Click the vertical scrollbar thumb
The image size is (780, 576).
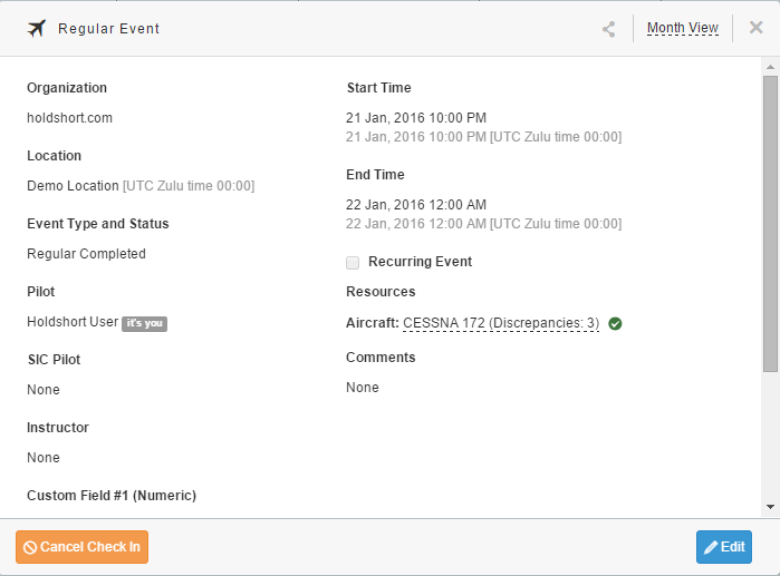pyautogui.click(x=771, y=224)
